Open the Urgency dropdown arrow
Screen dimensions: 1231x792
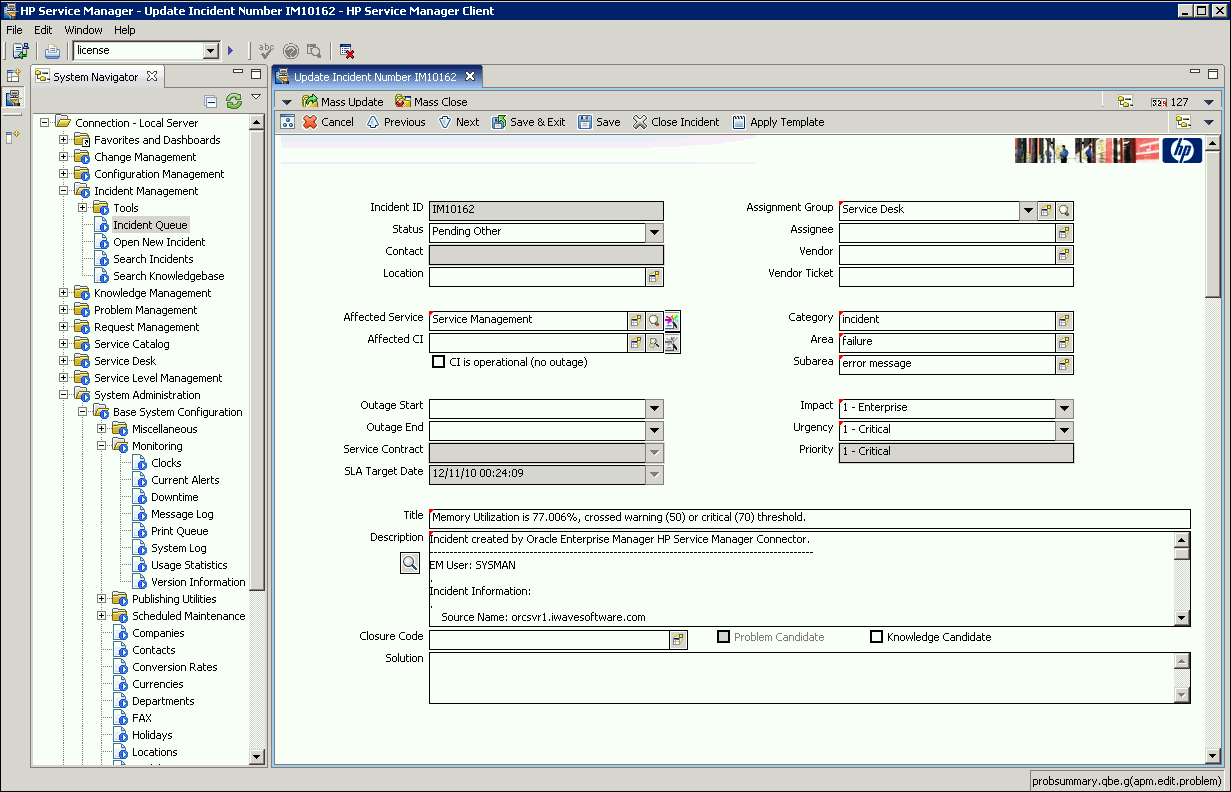1064,430
